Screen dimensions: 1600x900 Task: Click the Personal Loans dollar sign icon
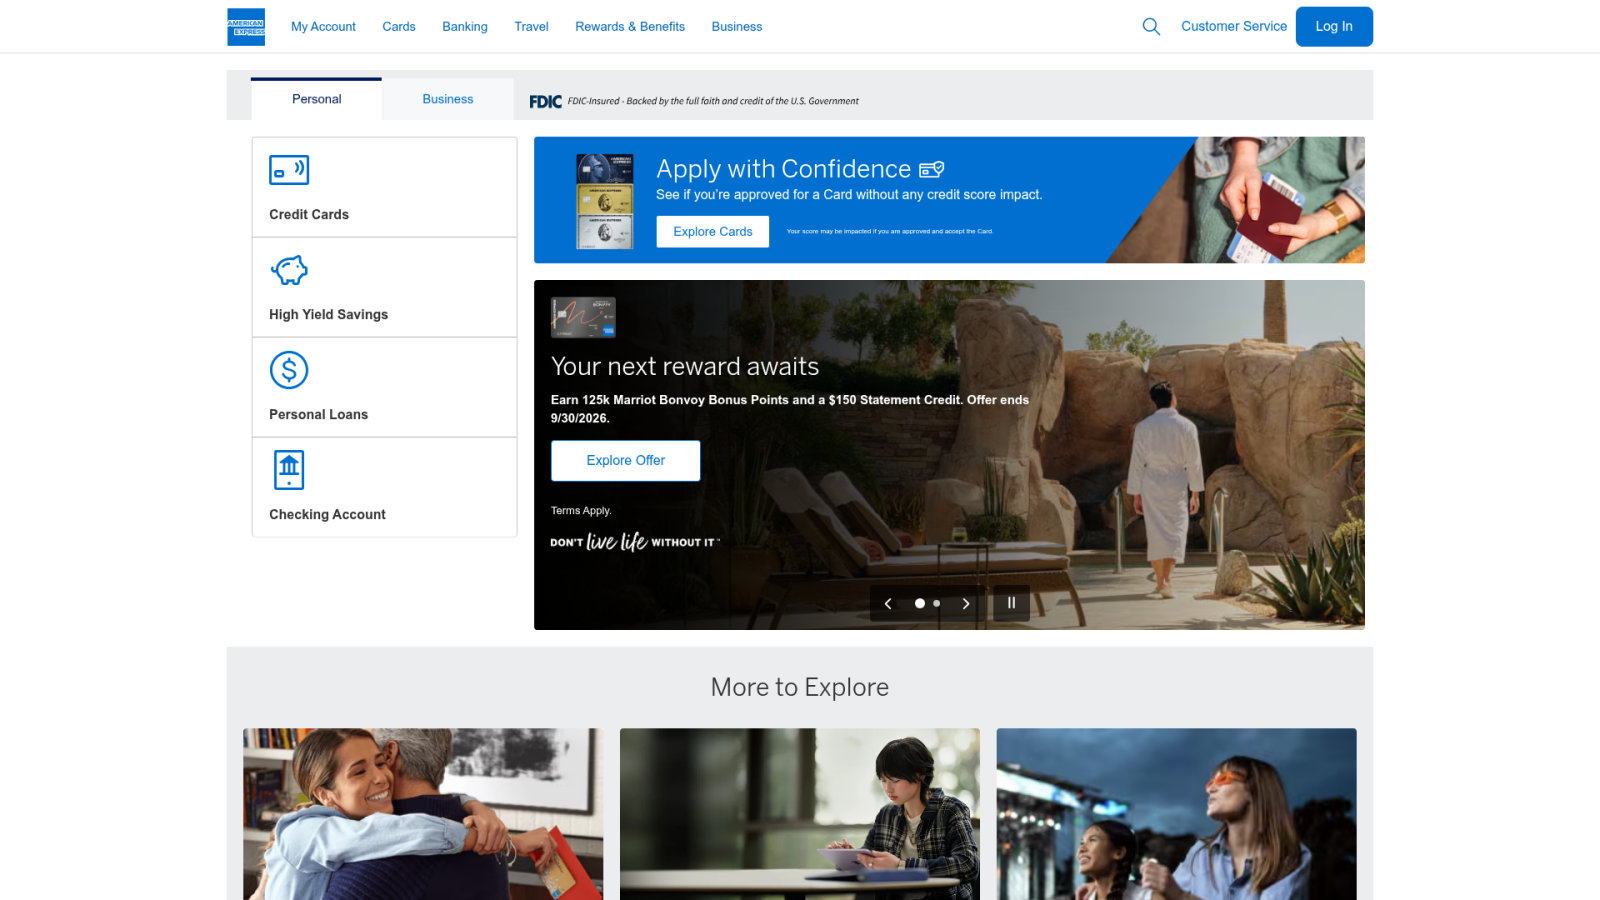tap(289, 370)
